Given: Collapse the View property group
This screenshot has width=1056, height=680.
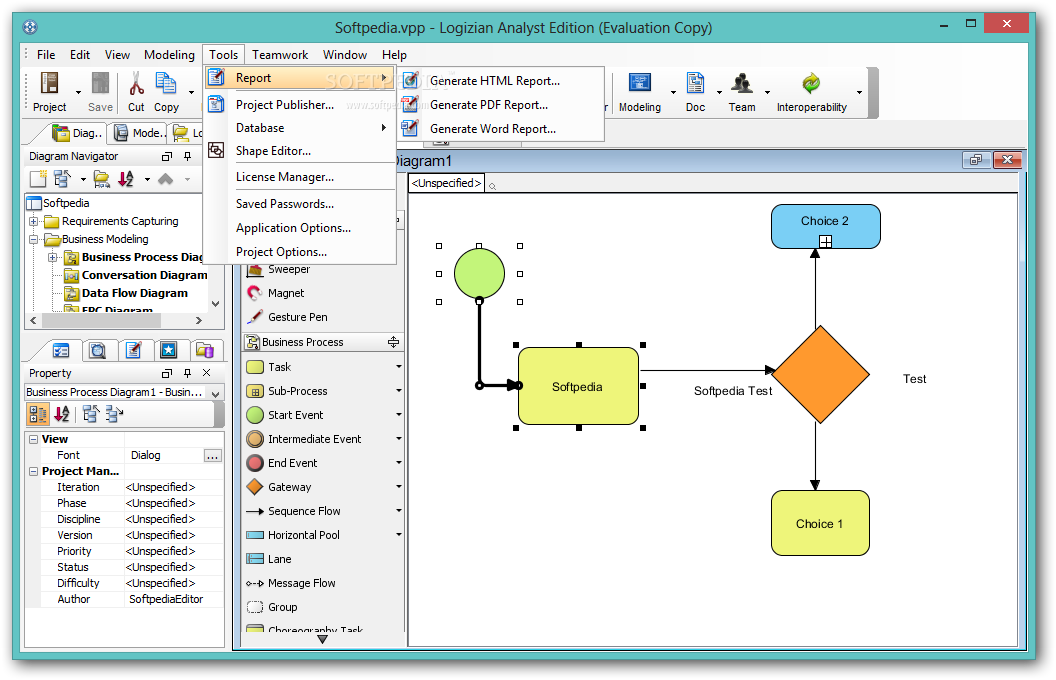Looking at the screenshot, I should click(x=33, y=439).
